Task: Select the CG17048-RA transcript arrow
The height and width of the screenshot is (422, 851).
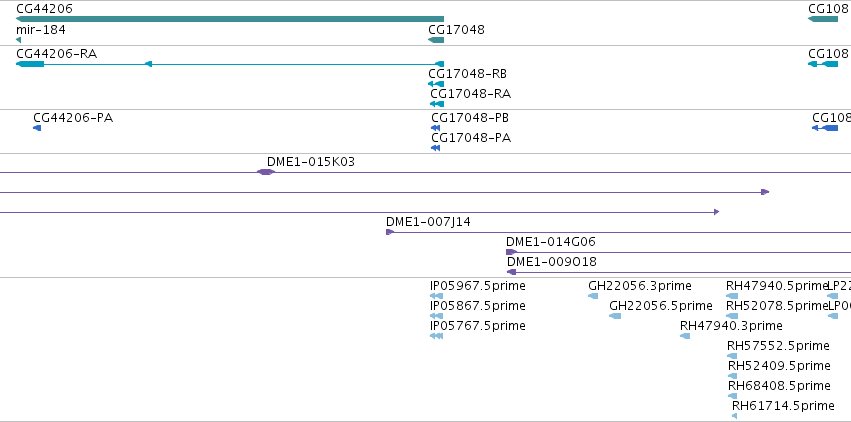Action: (x=437, y=104)
